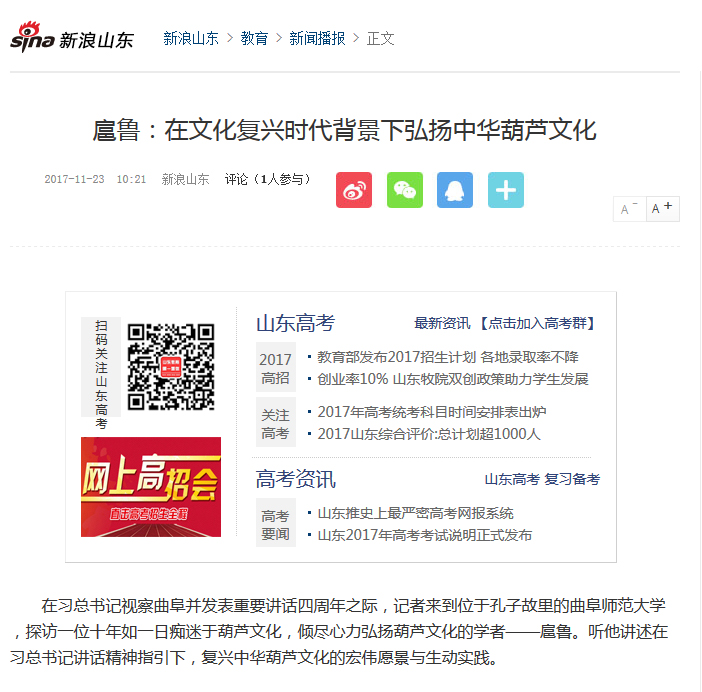Open 教育部发布2017招生计划 news item
Viewport: 702px width, 692px height.
click(x=448, y=357)
